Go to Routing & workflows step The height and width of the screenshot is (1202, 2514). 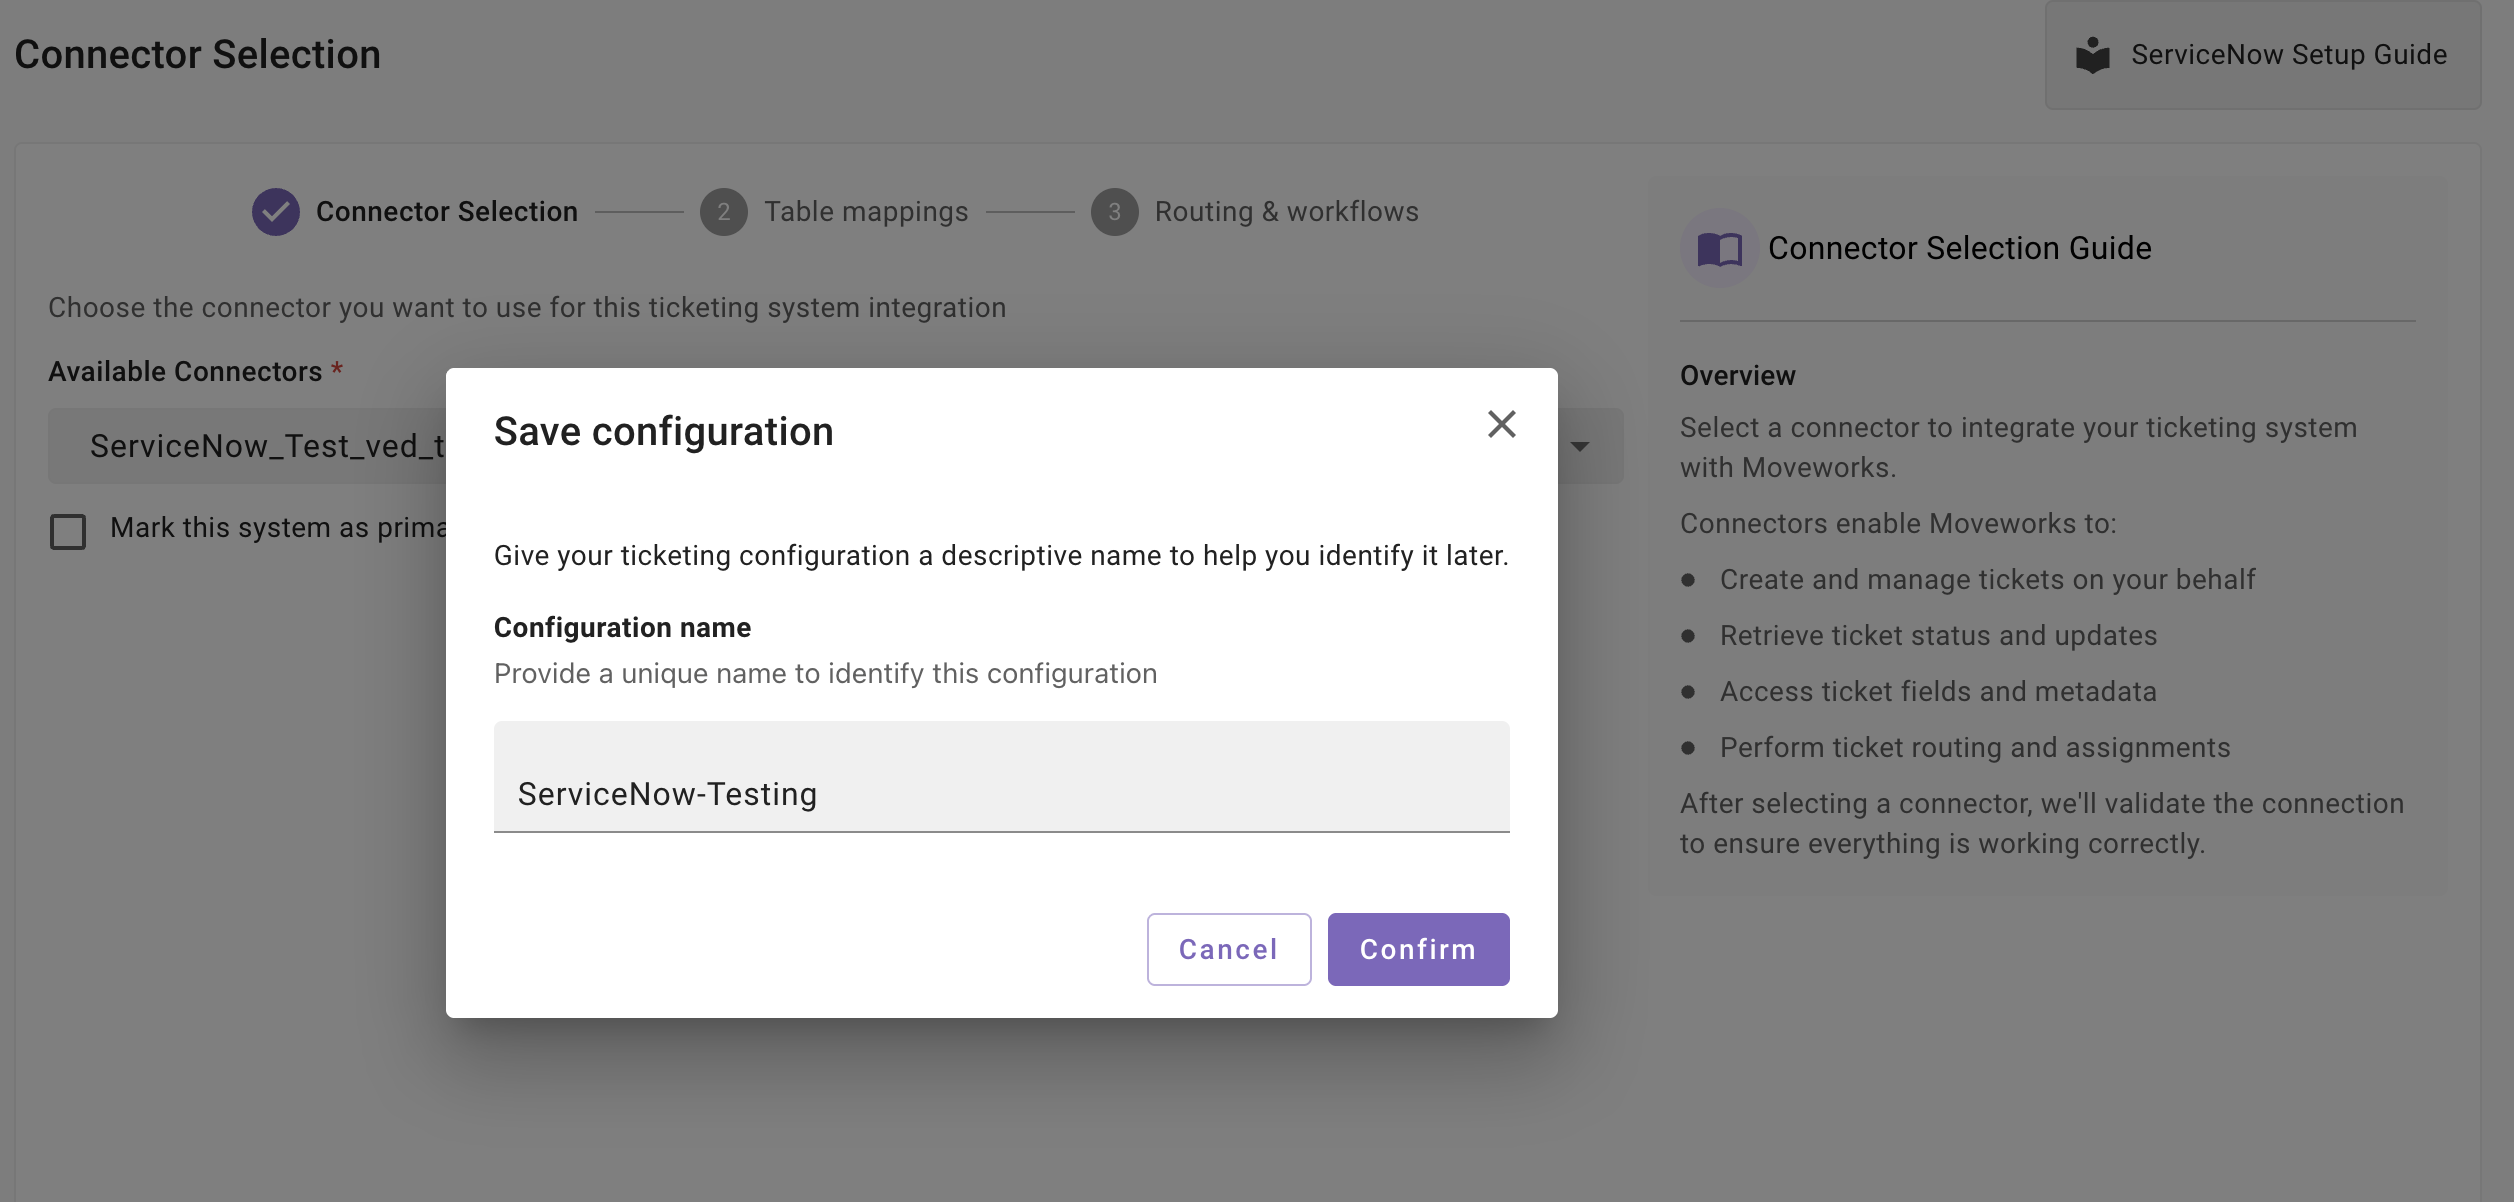click(1285, 212)
